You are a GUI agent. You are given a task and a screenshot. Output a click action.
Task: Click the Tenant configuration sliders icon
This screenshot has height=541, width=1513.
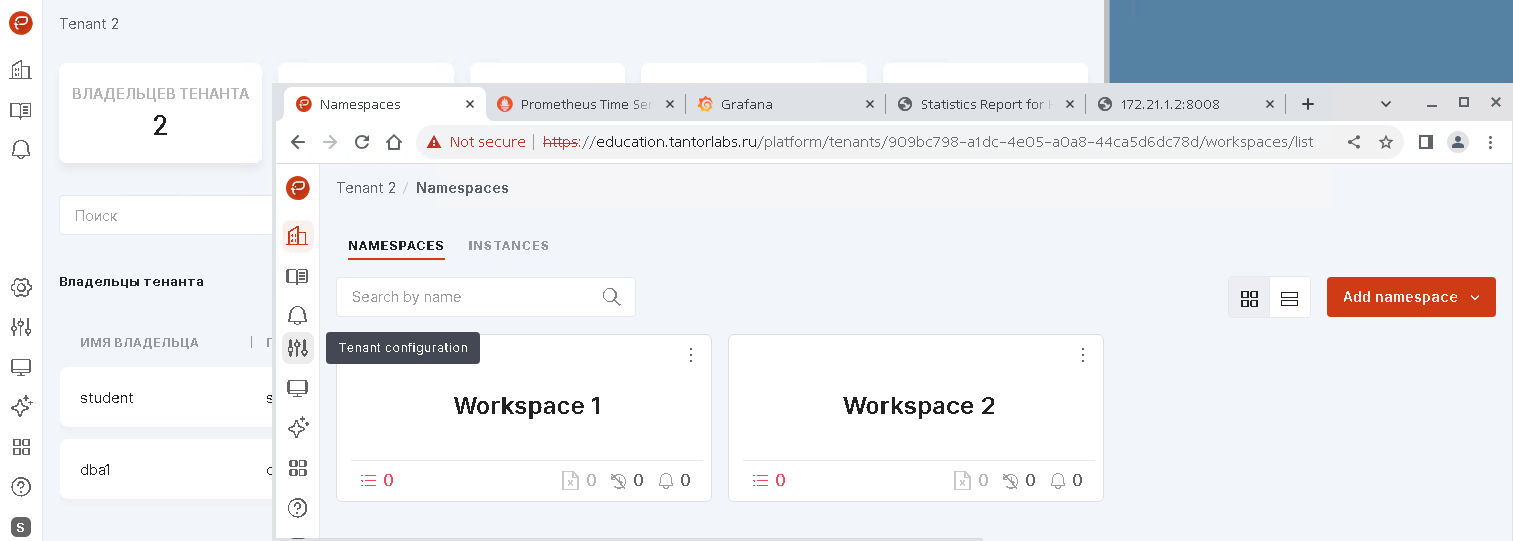pyautogui.click(x=297, y=348)
